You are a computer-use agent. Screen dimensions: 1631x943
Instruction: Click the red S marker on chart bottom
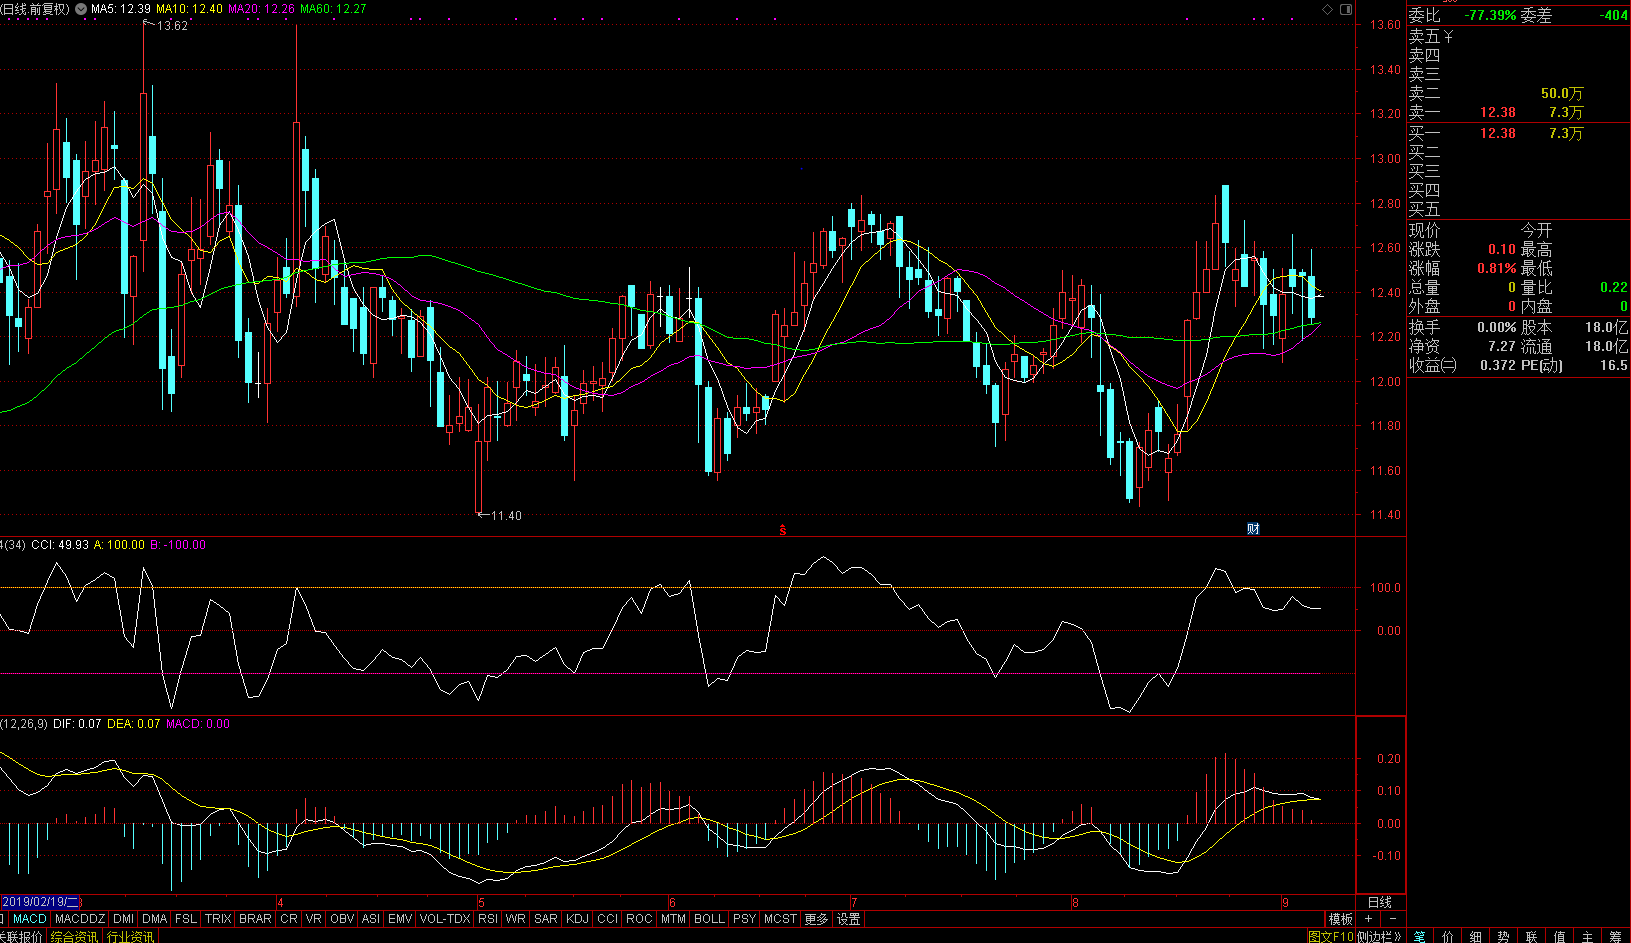783,530
